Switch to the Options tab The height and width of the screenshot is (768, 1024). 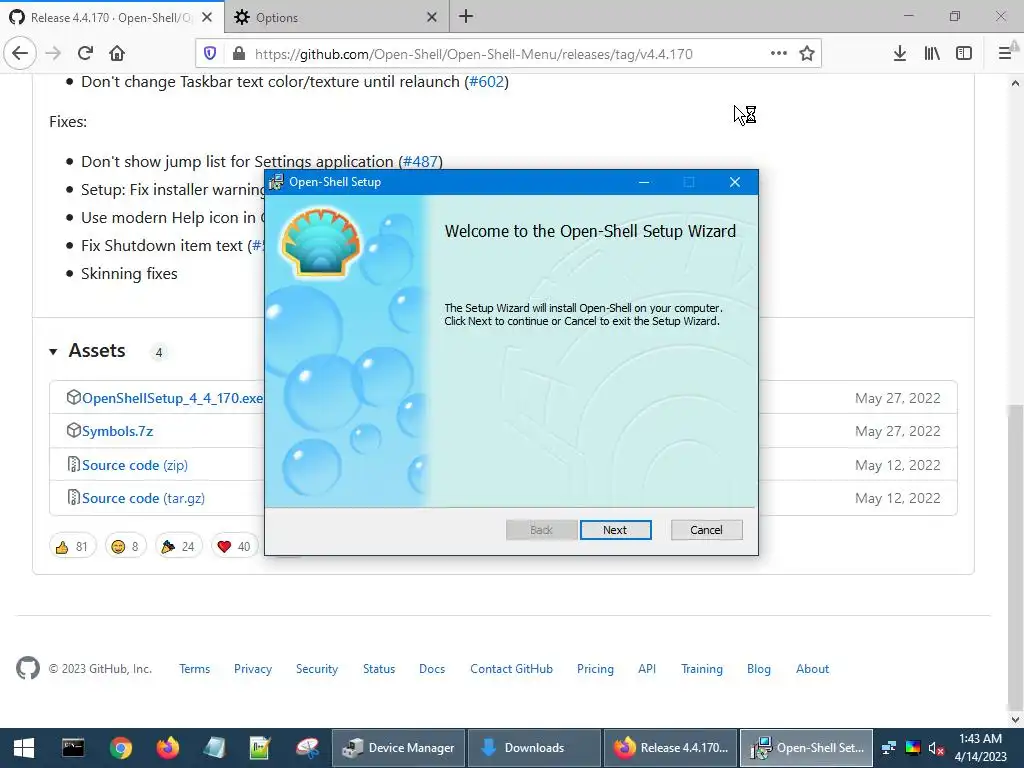click(x=336, y=17)
